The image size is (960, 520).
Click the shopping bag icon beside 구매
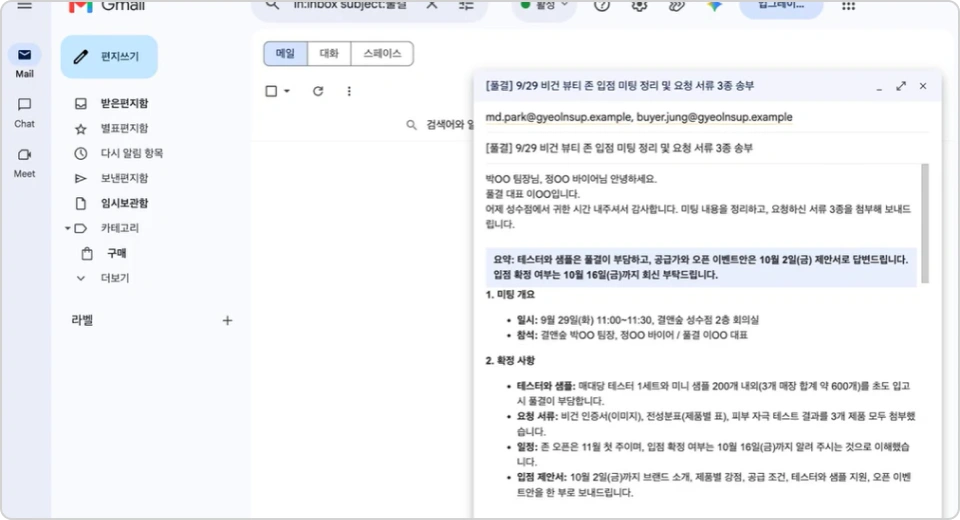point(87,253)
